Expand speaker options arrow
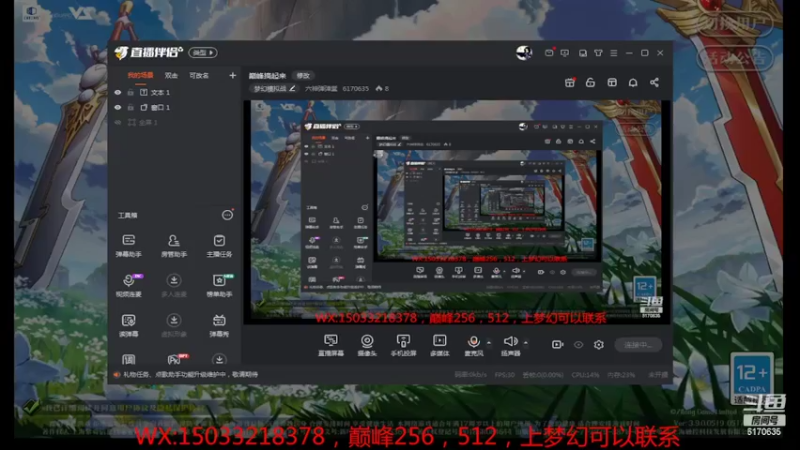Viewport: 800px width, 450px height. tap(526, 342)
